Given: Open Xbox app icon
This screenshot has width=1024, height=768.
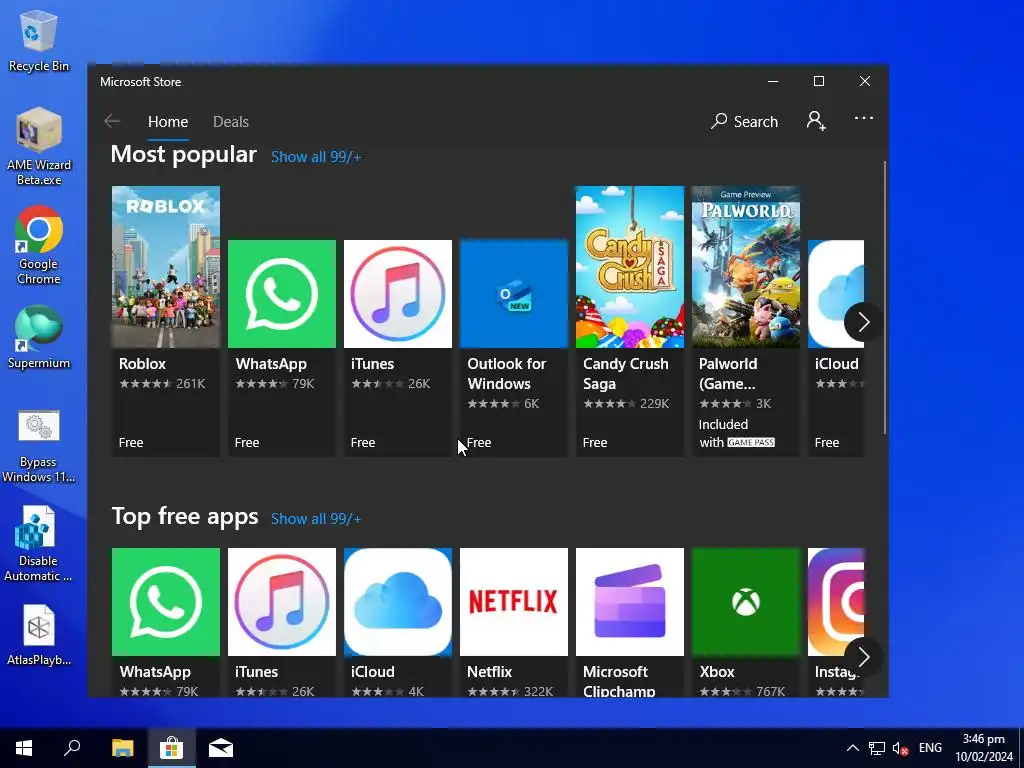Looking at the screenshot, I should [746, 601].
